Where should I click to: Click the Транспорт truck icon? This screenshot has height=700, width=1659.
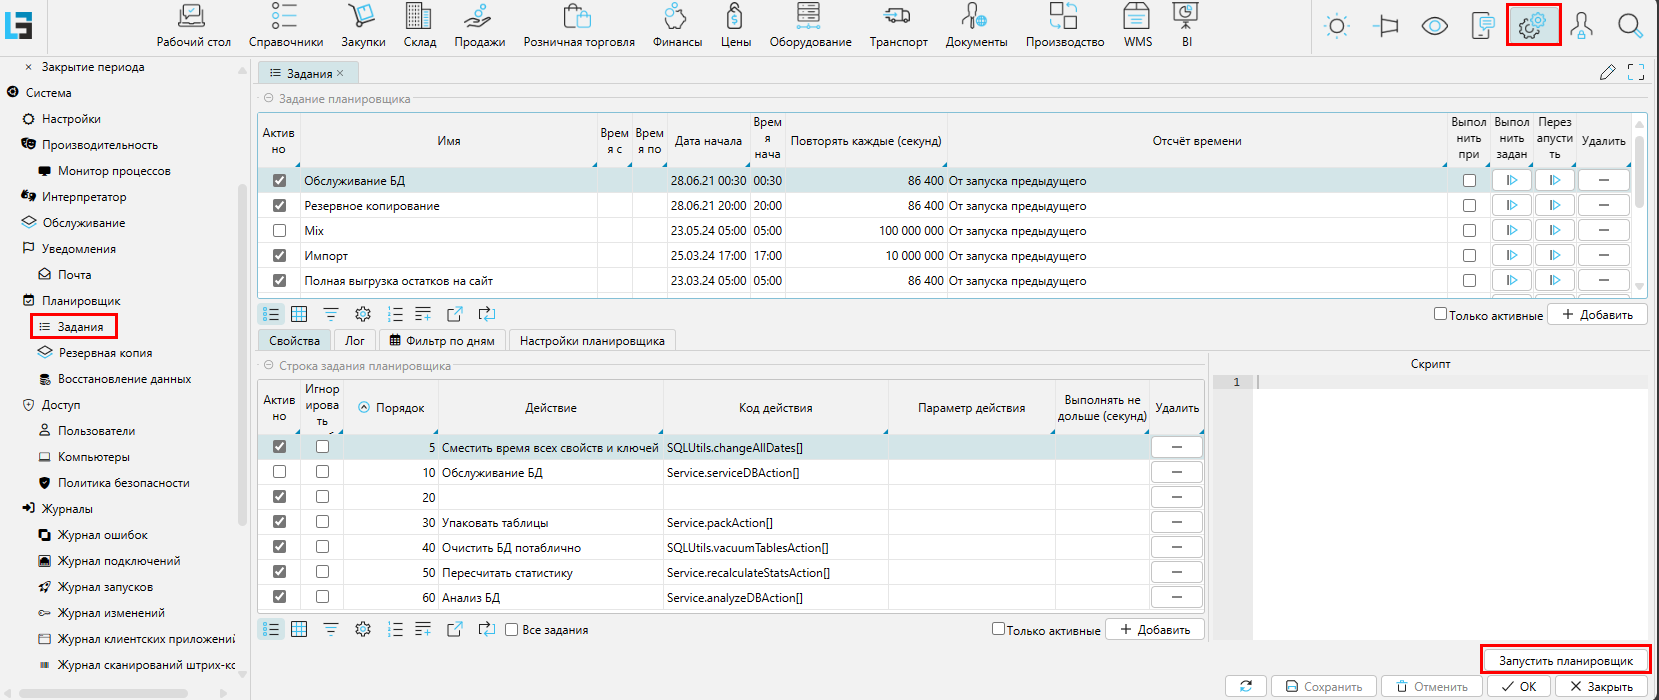click(897, 18)
